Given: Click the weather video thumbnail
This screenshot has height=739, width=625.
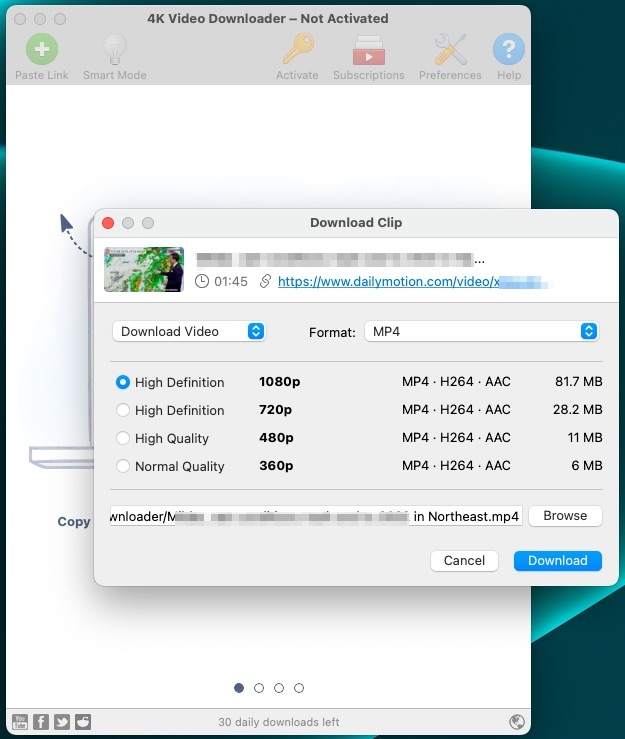Looking at the screenshot, I should [144, 270].
